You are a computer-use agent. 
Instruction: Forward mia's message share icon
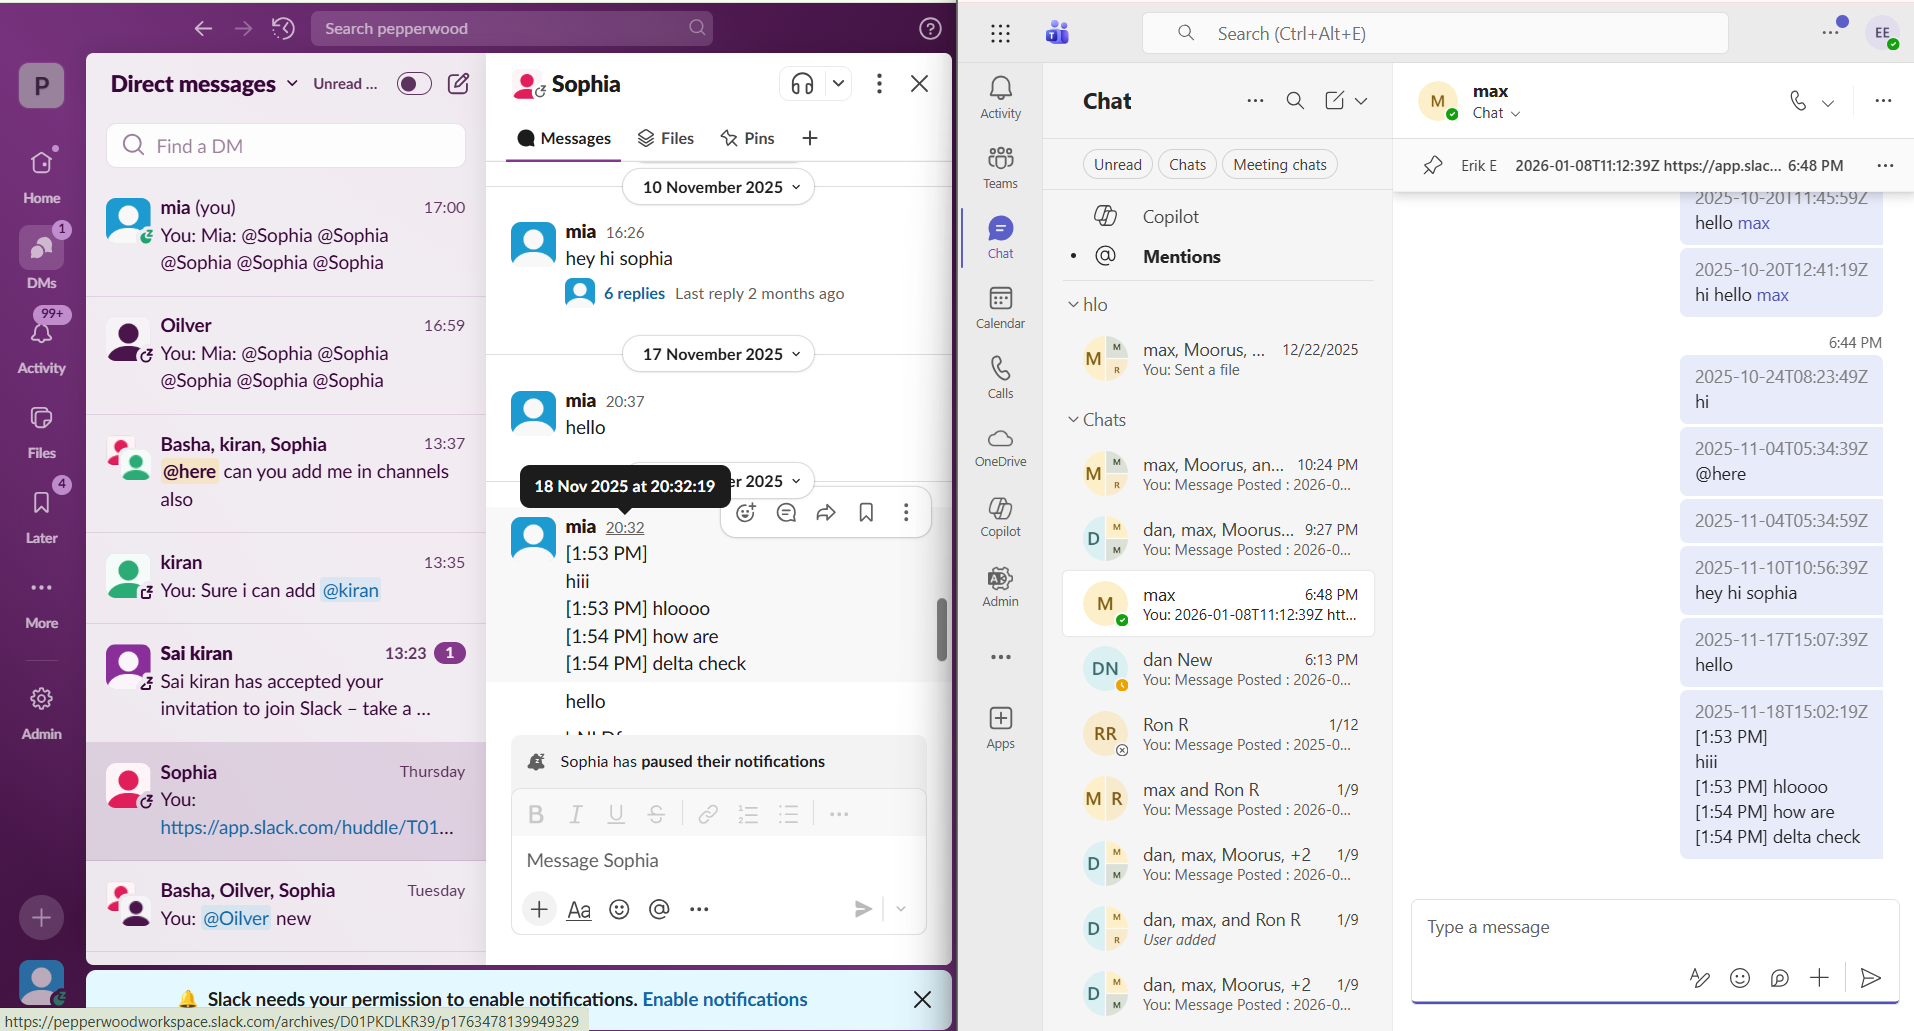coord(826,513)
